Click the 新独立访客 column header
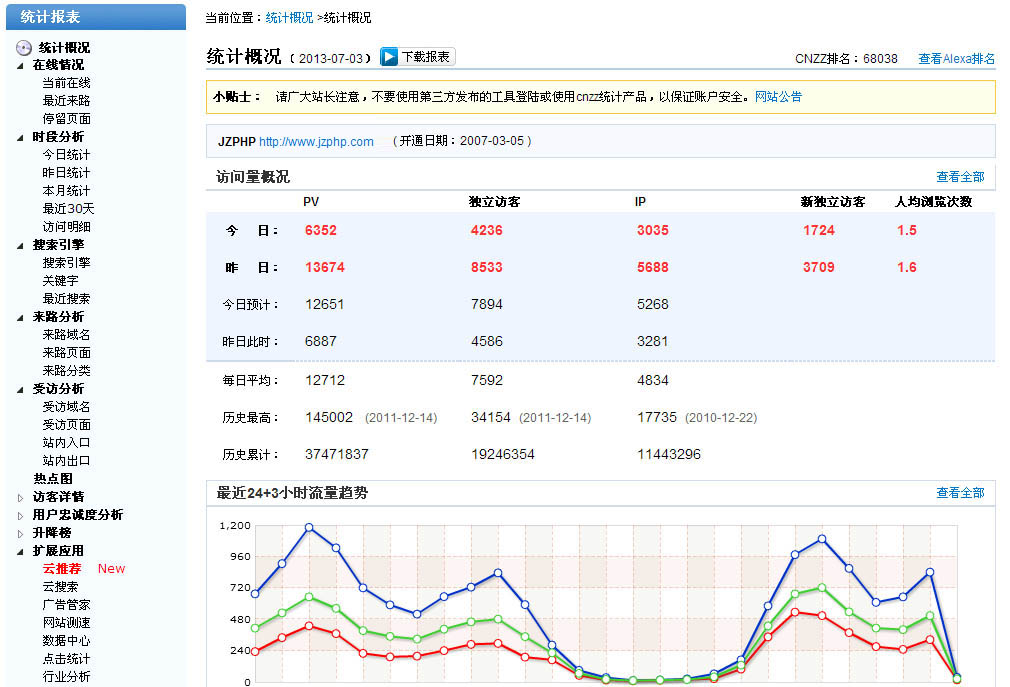 pyautogui.click(x=833, y=202)
